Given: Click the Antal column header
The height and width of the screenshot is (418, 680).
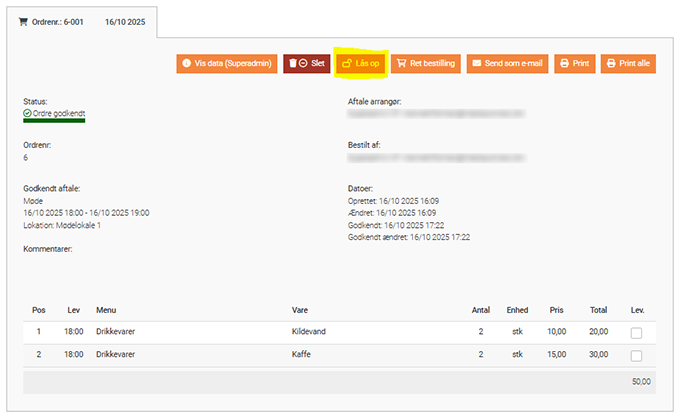Looking at the screenshot, I should pos(480,309).
